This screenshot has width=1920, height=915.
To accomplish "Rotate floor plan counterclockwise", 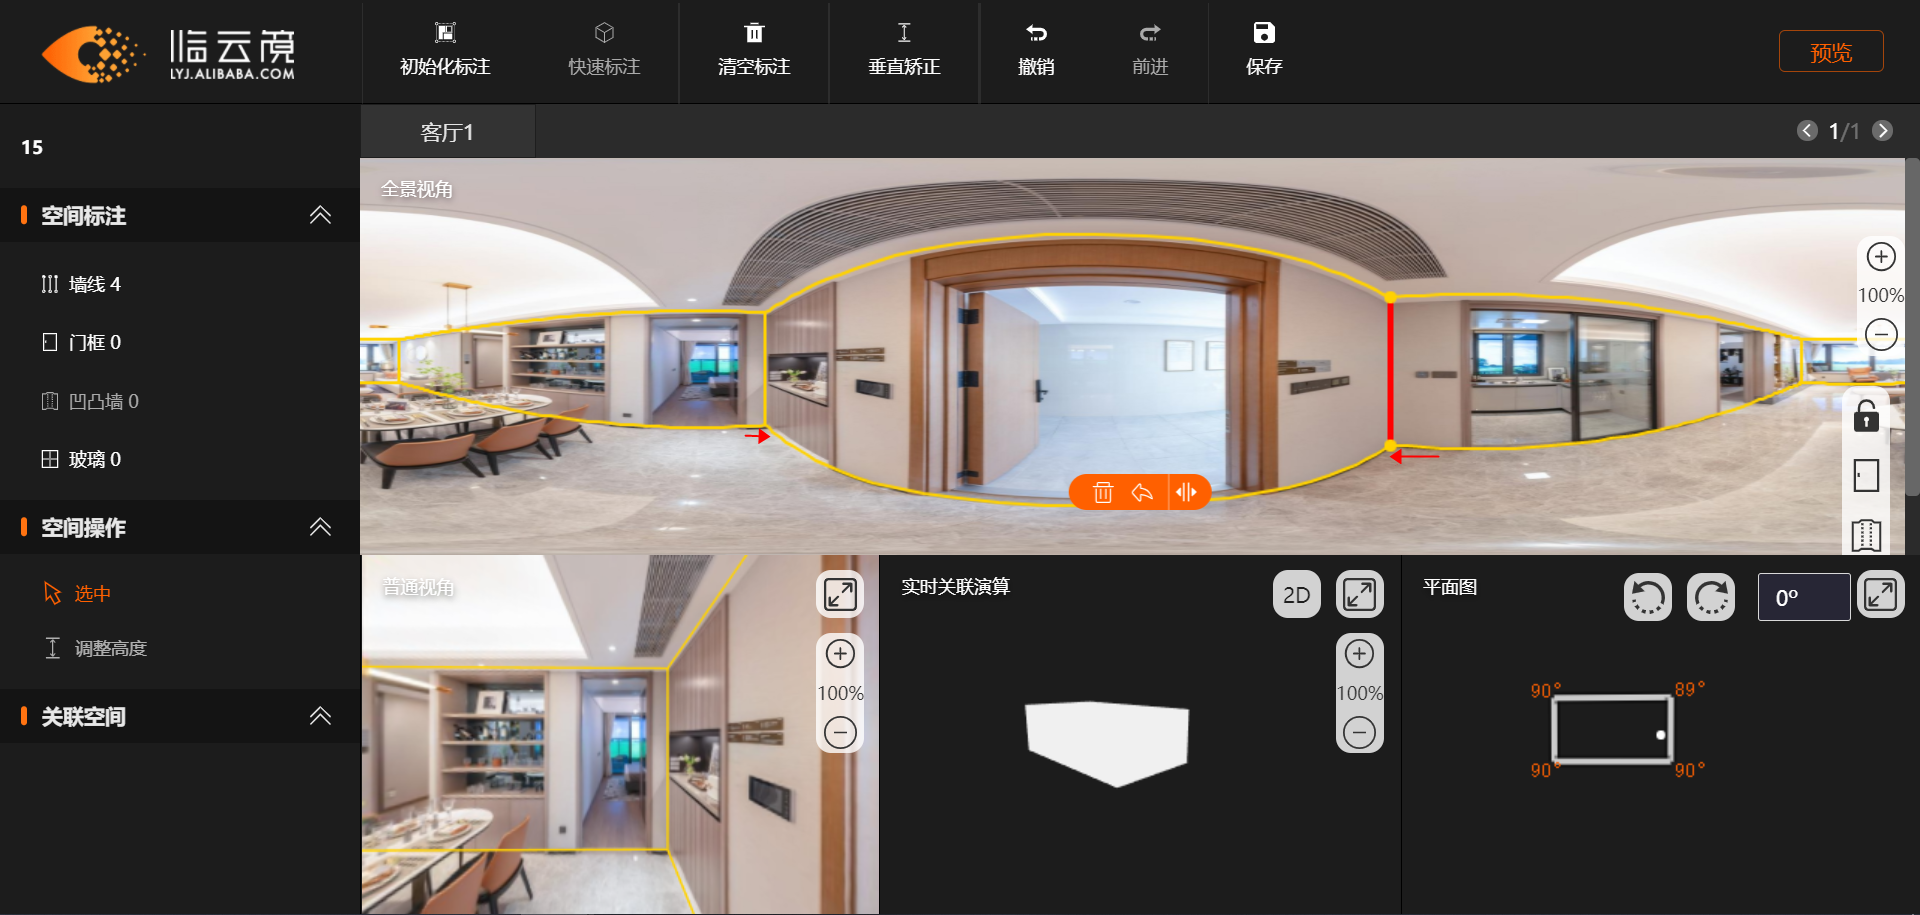I will point(1647,597).
